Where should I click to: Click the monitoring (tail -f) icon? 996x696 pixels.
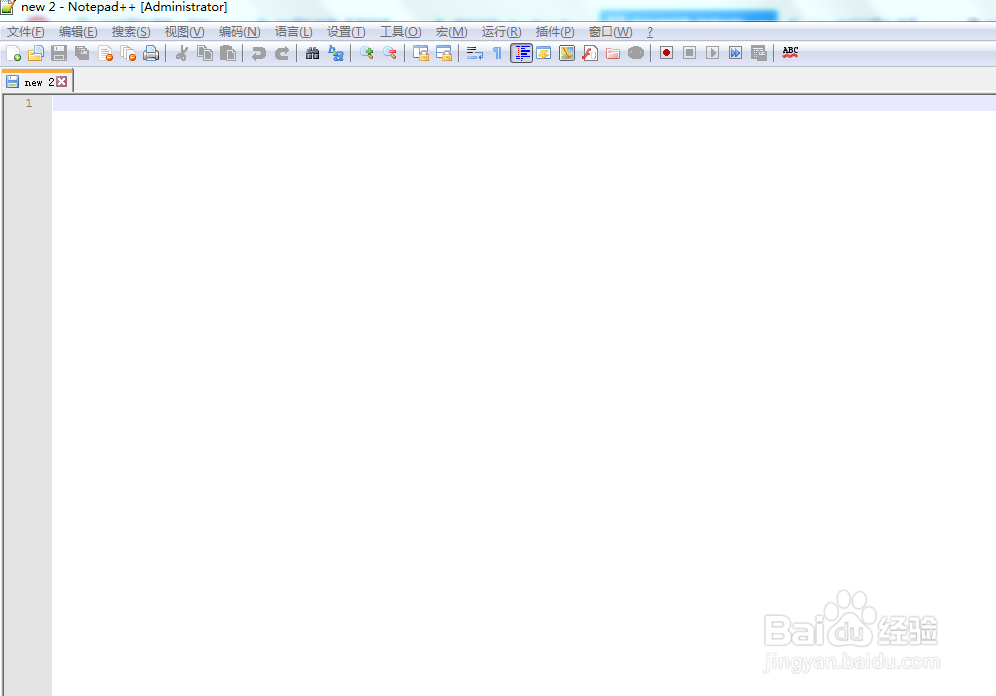pyautogui.click(x=636, y=53)
